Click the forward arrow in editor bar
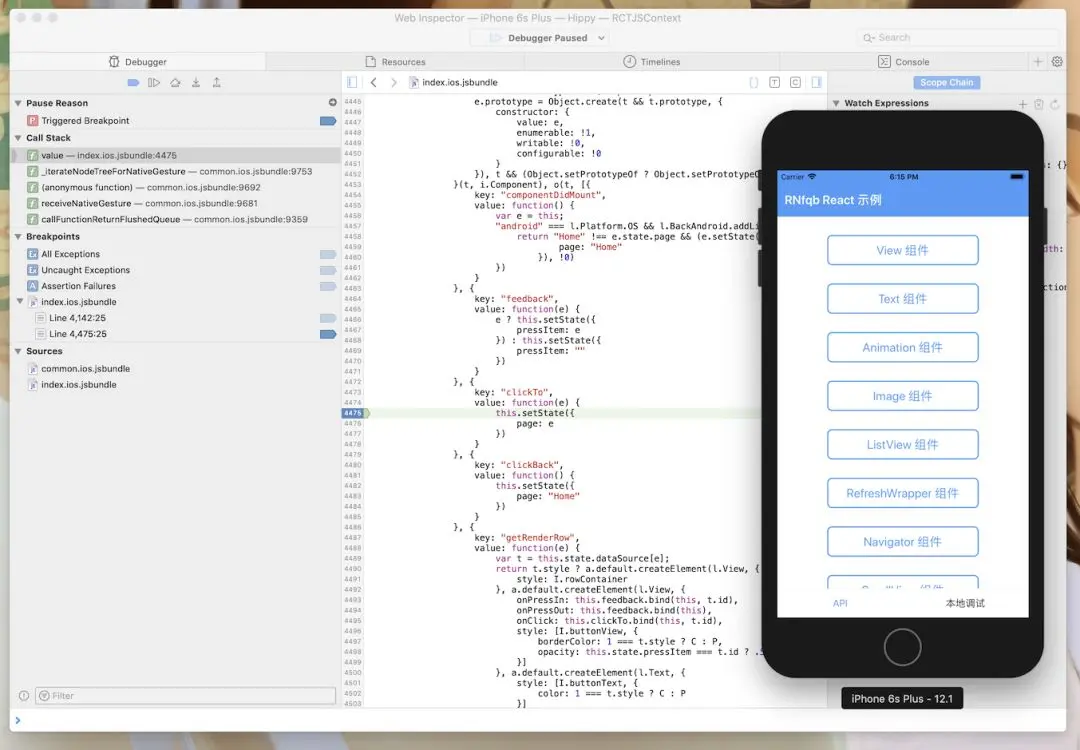 coord(393,83)
